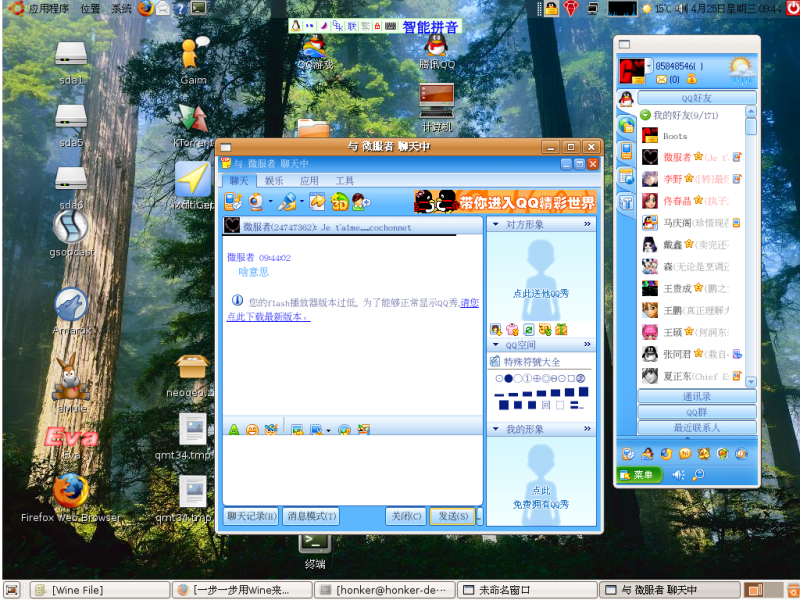Screen dimensions: 800x600
Task: Click the 关闭(C) button
Action: (406, 516)
